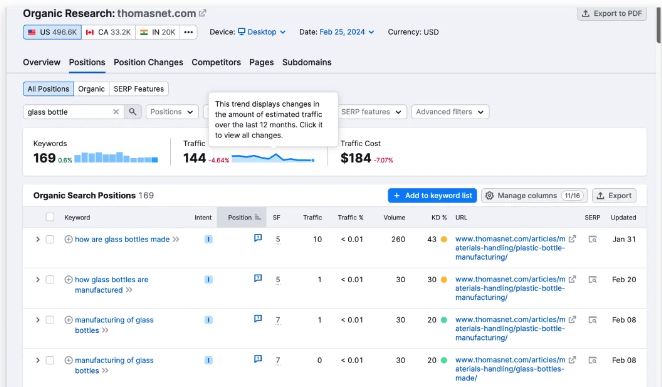Click Informational intent badge for 'how are glass bottles made'
Image resolution: width=662 pixels, height=387 pixels.
[209, 239]
